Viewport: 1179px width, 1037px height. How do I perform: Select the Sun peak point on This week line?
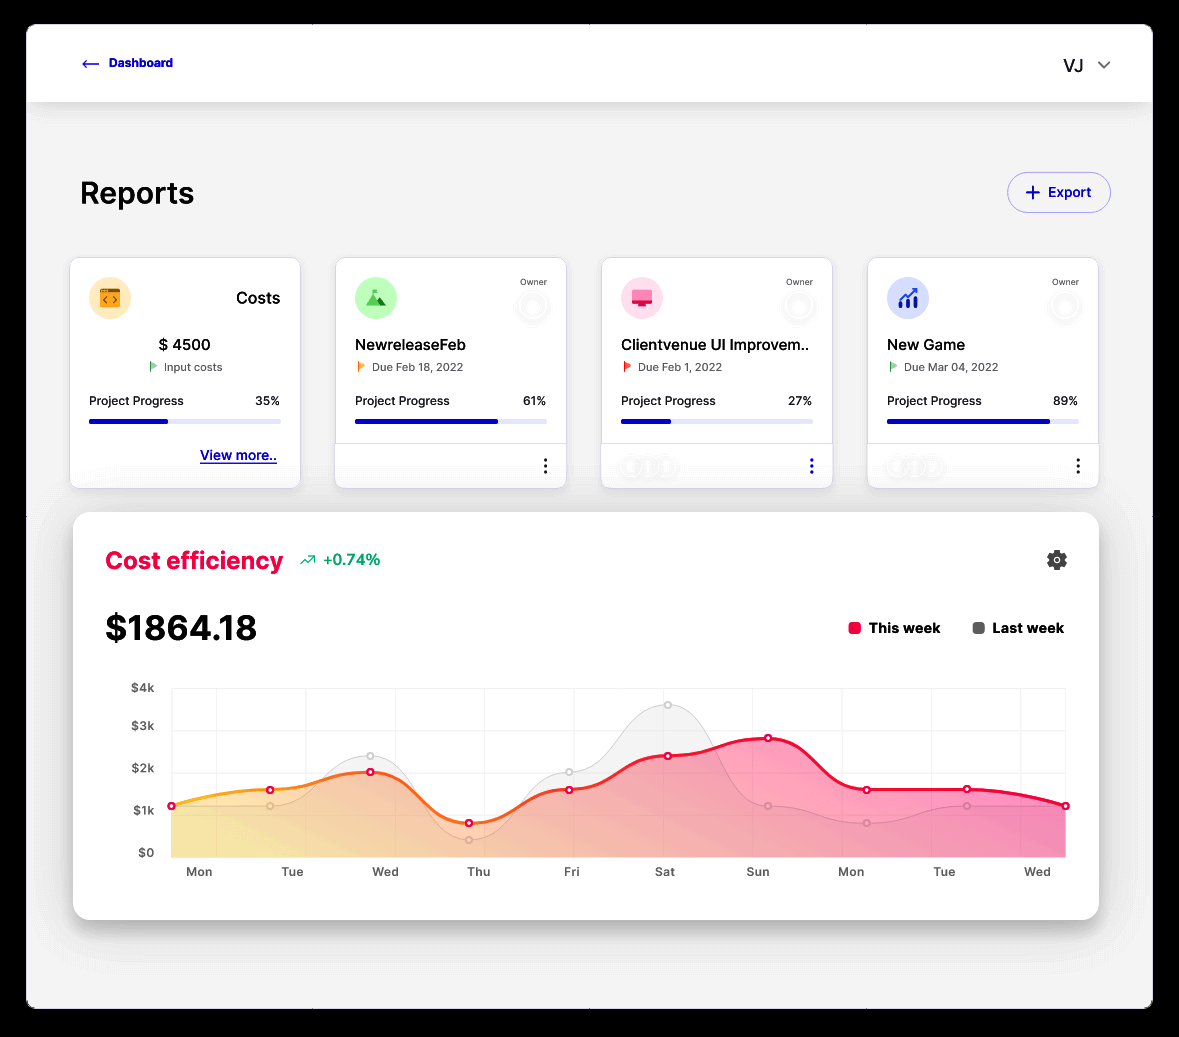point(768,738)
